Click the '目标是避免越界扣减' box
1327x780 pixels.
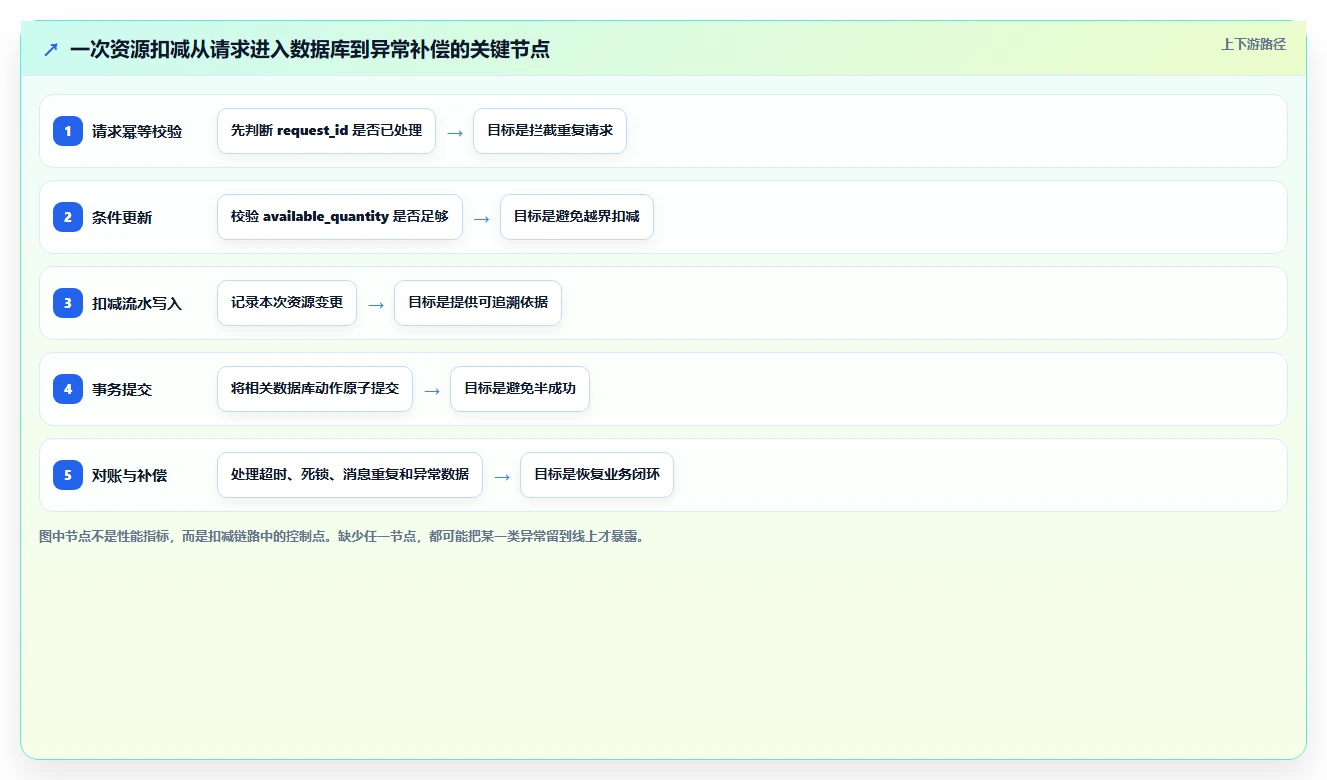577,217
